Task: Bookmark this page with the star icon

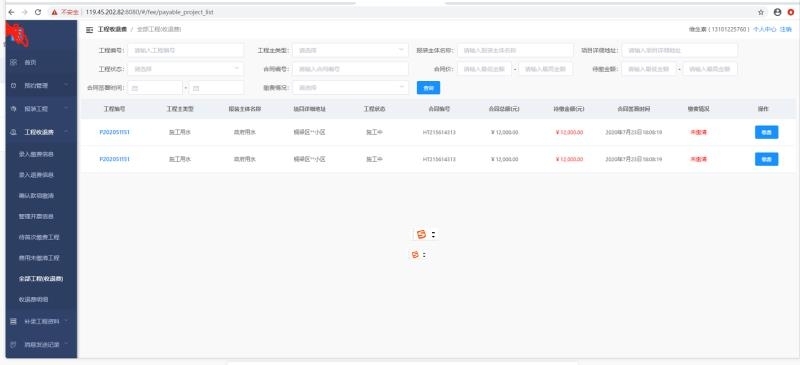Action: point(761,12)
